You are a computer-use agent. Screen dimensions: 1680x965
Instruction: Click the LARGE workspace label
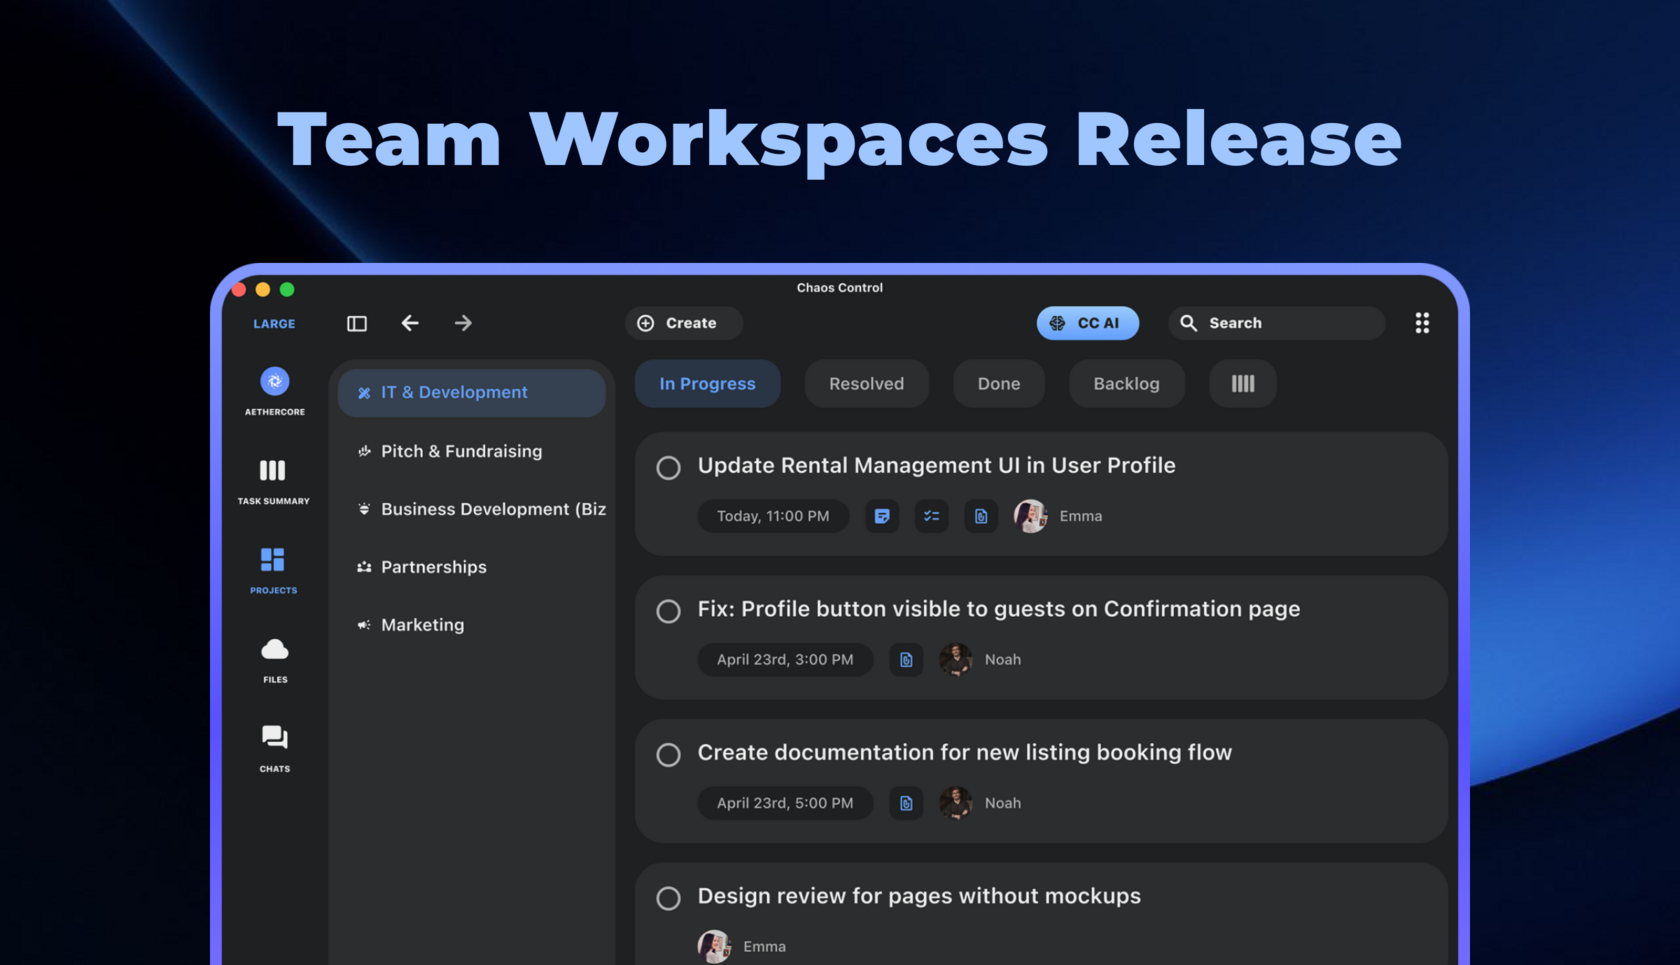tap(274, 324)
